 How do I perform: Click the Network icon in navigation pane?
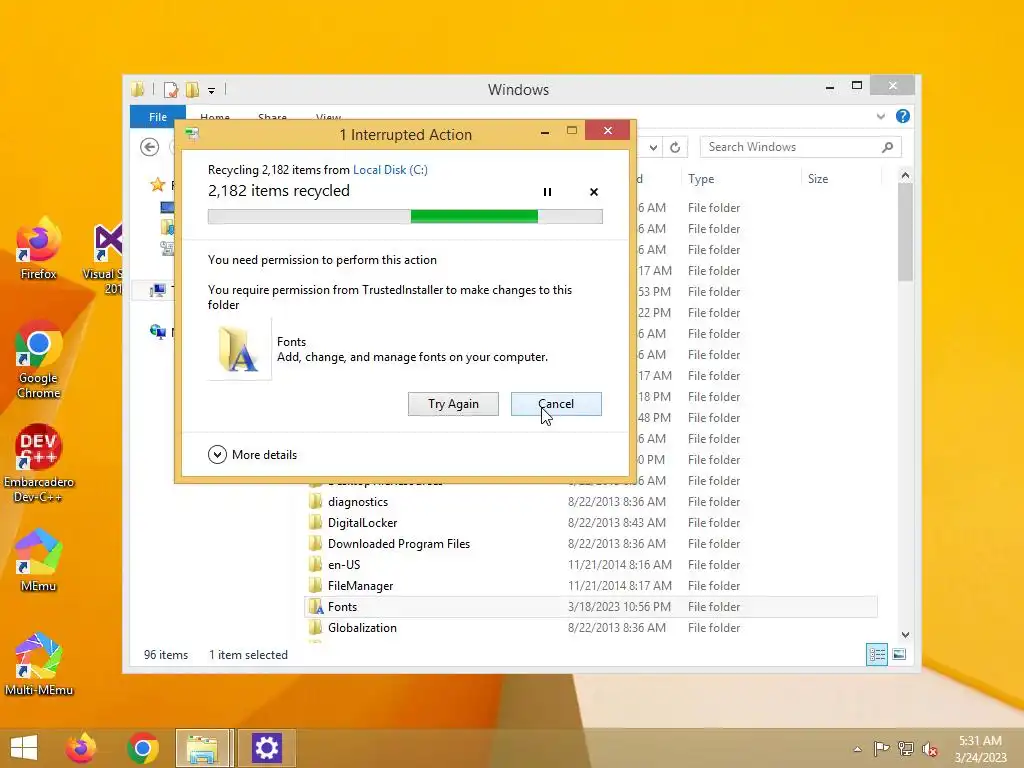[x=157, y=332]
